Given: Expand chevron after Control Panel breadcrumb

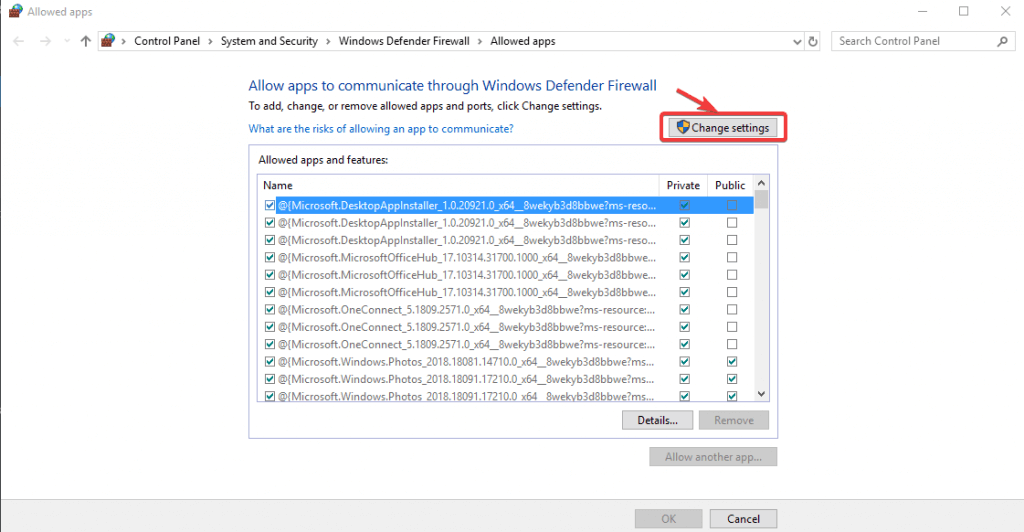Looking at the screenshot, I should 210,41.
